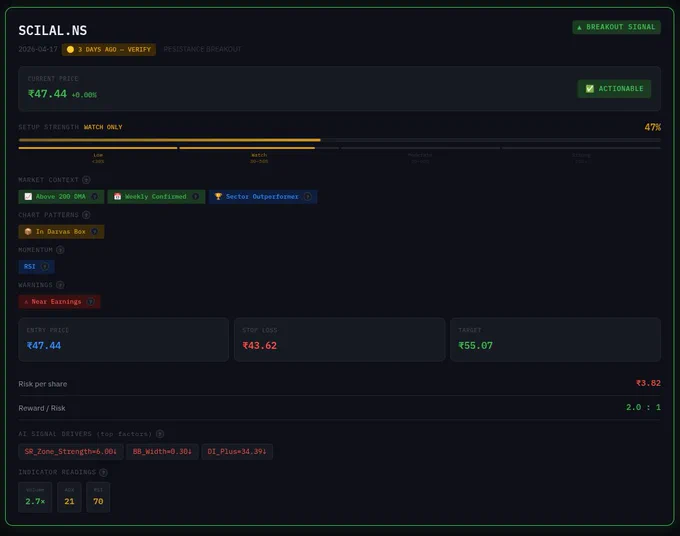Click the +0.00% price change
This screenshot has width=680, height=536.
[84, 95]
